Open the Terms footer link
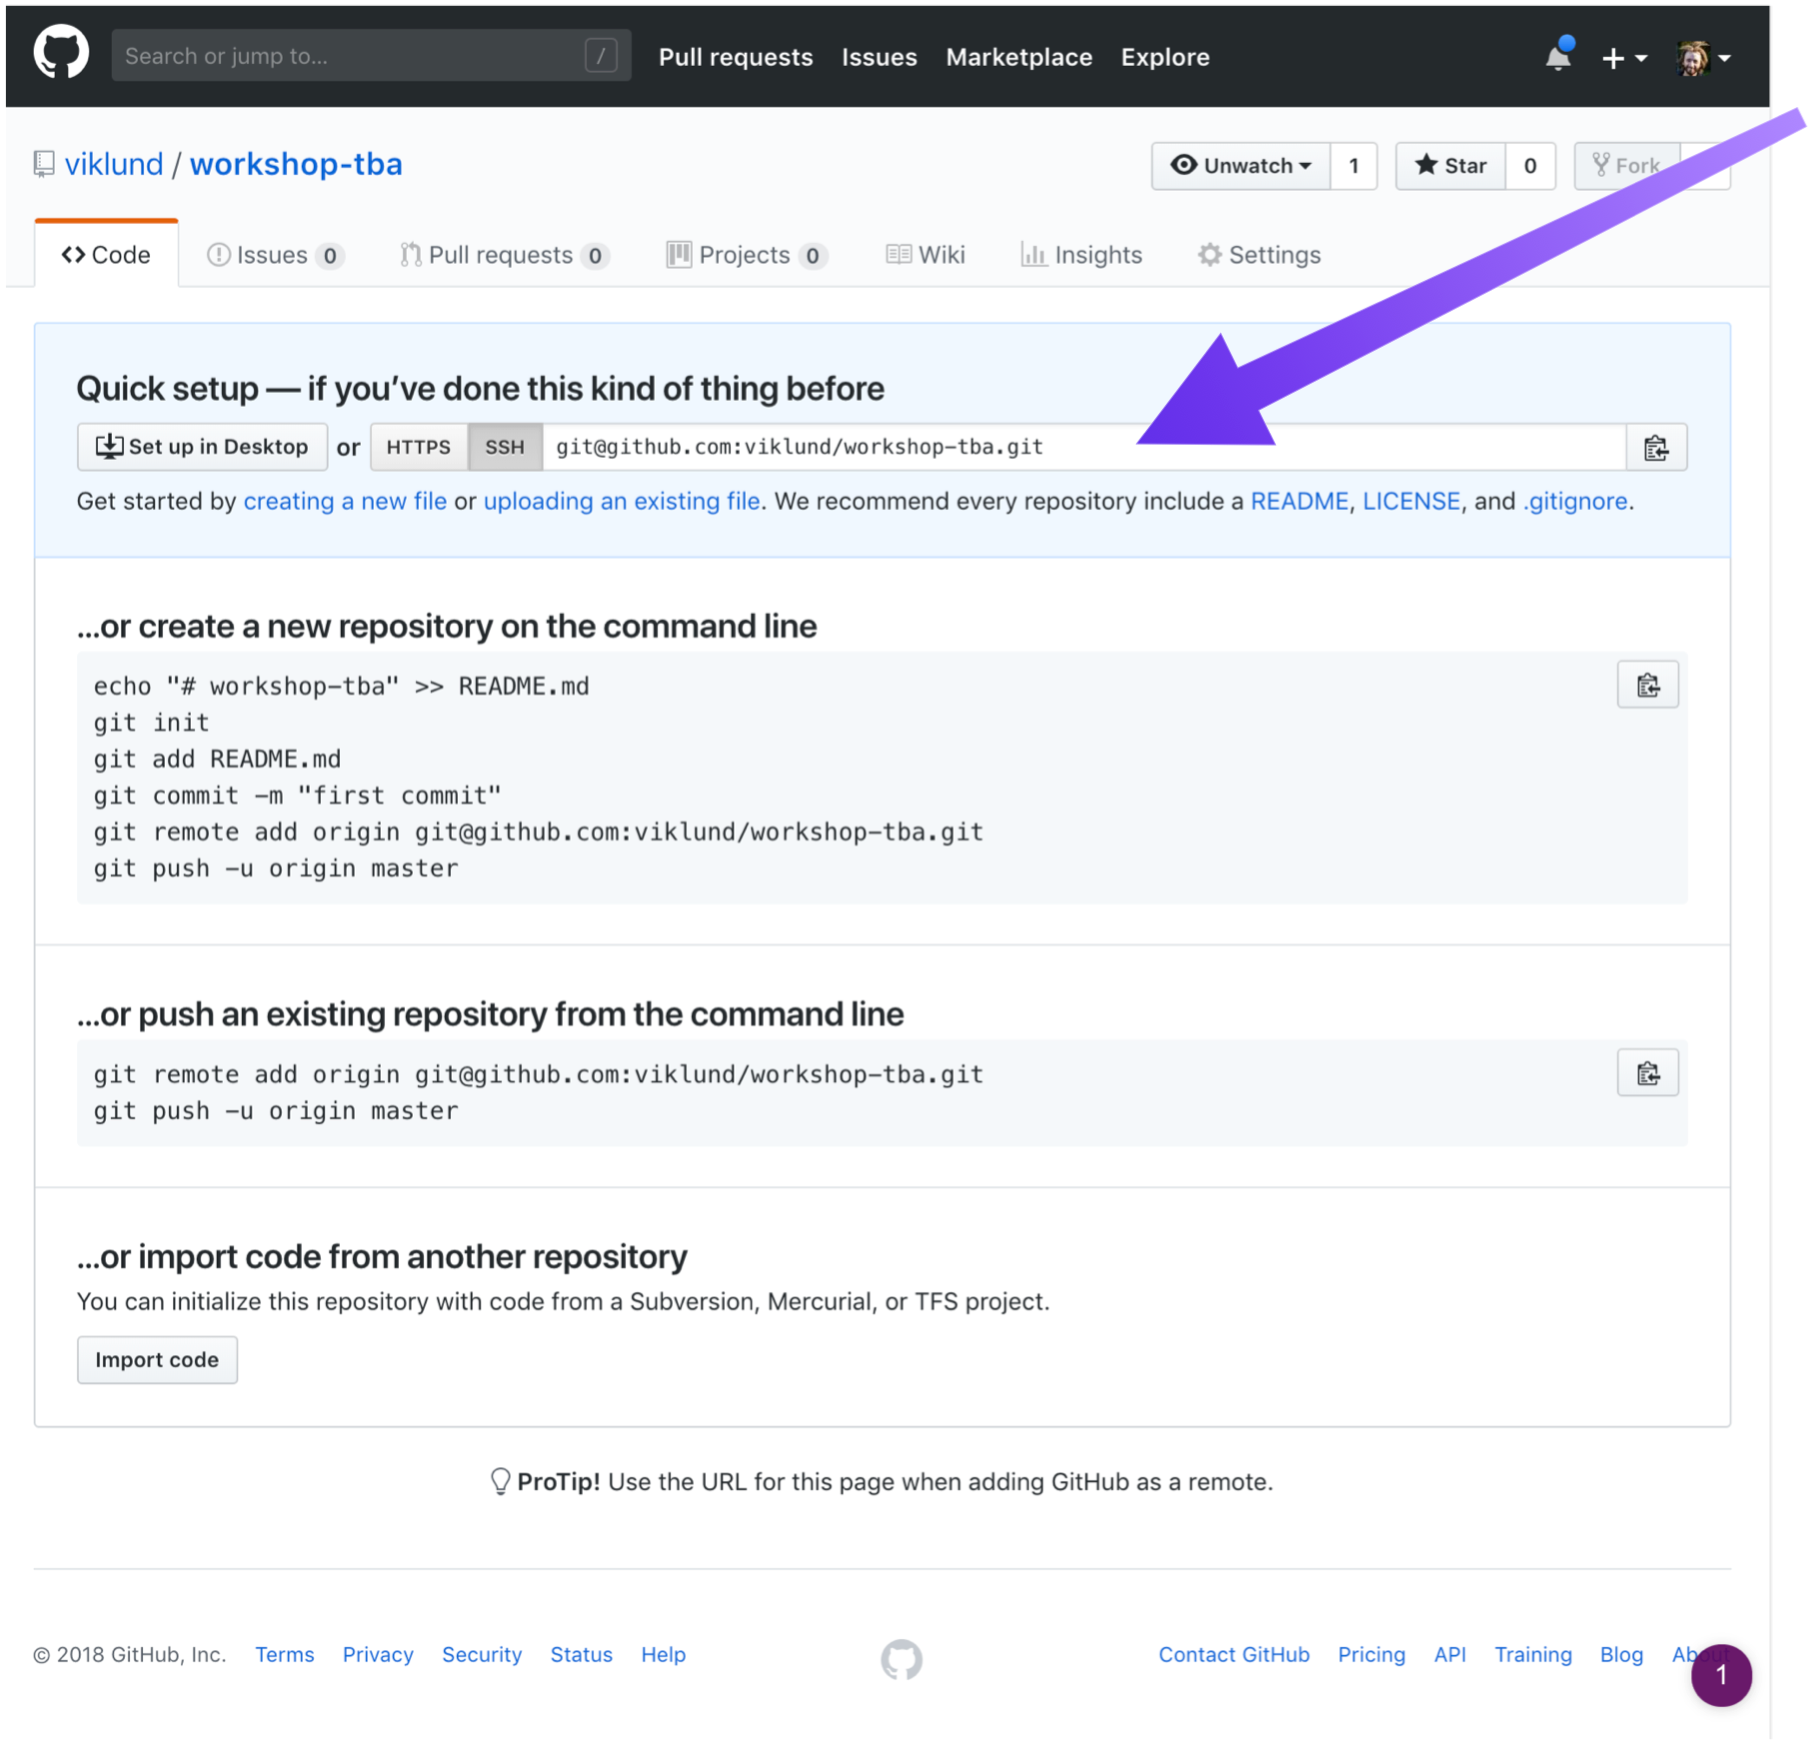Screen dimensions: 1814x1744 click(284, 1655)
